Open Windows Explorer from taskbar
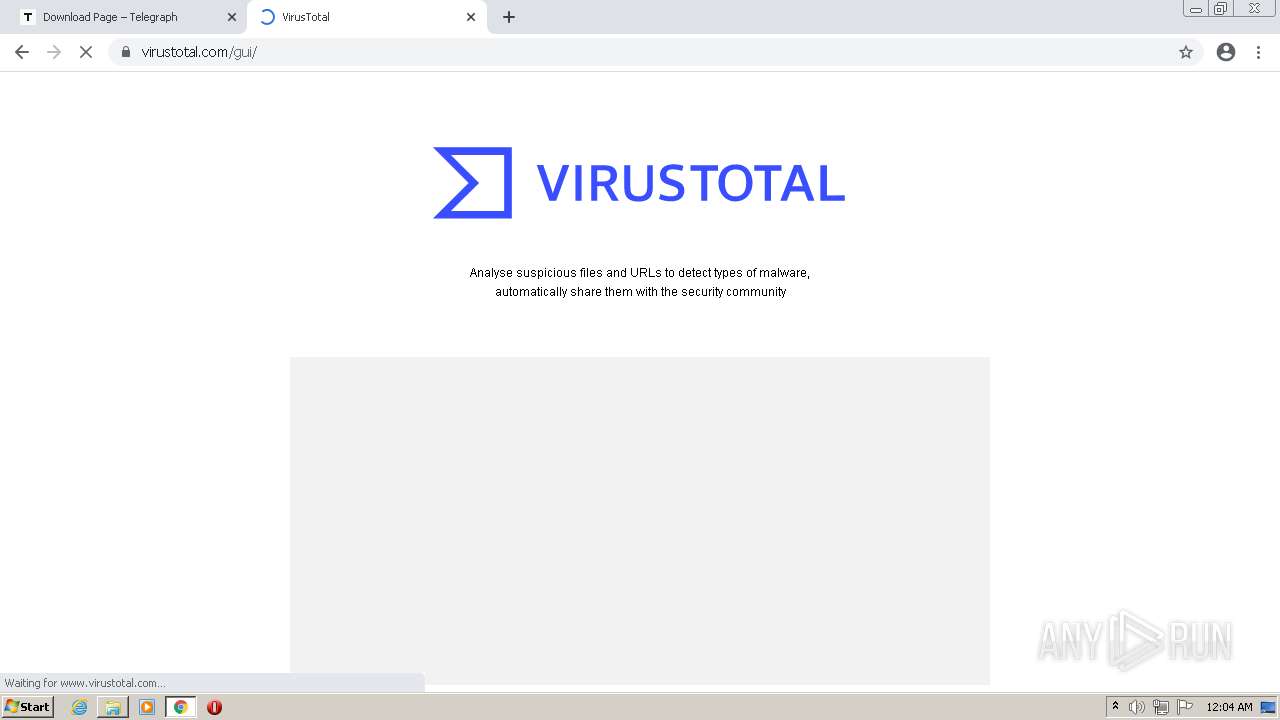This screenshot has height=720, width=1280. click(113, 707)
